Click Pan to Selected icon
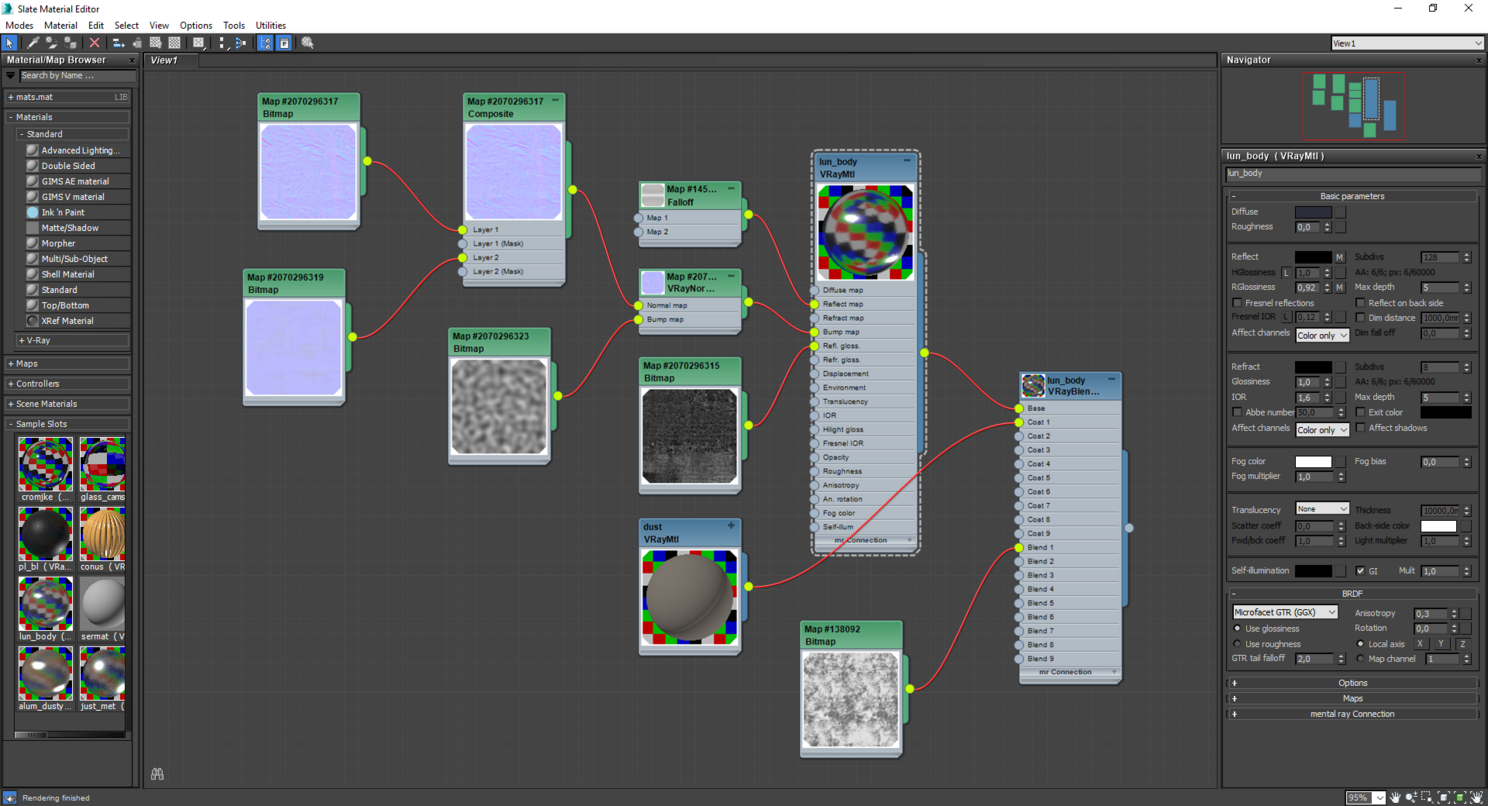 [1477, 797]
